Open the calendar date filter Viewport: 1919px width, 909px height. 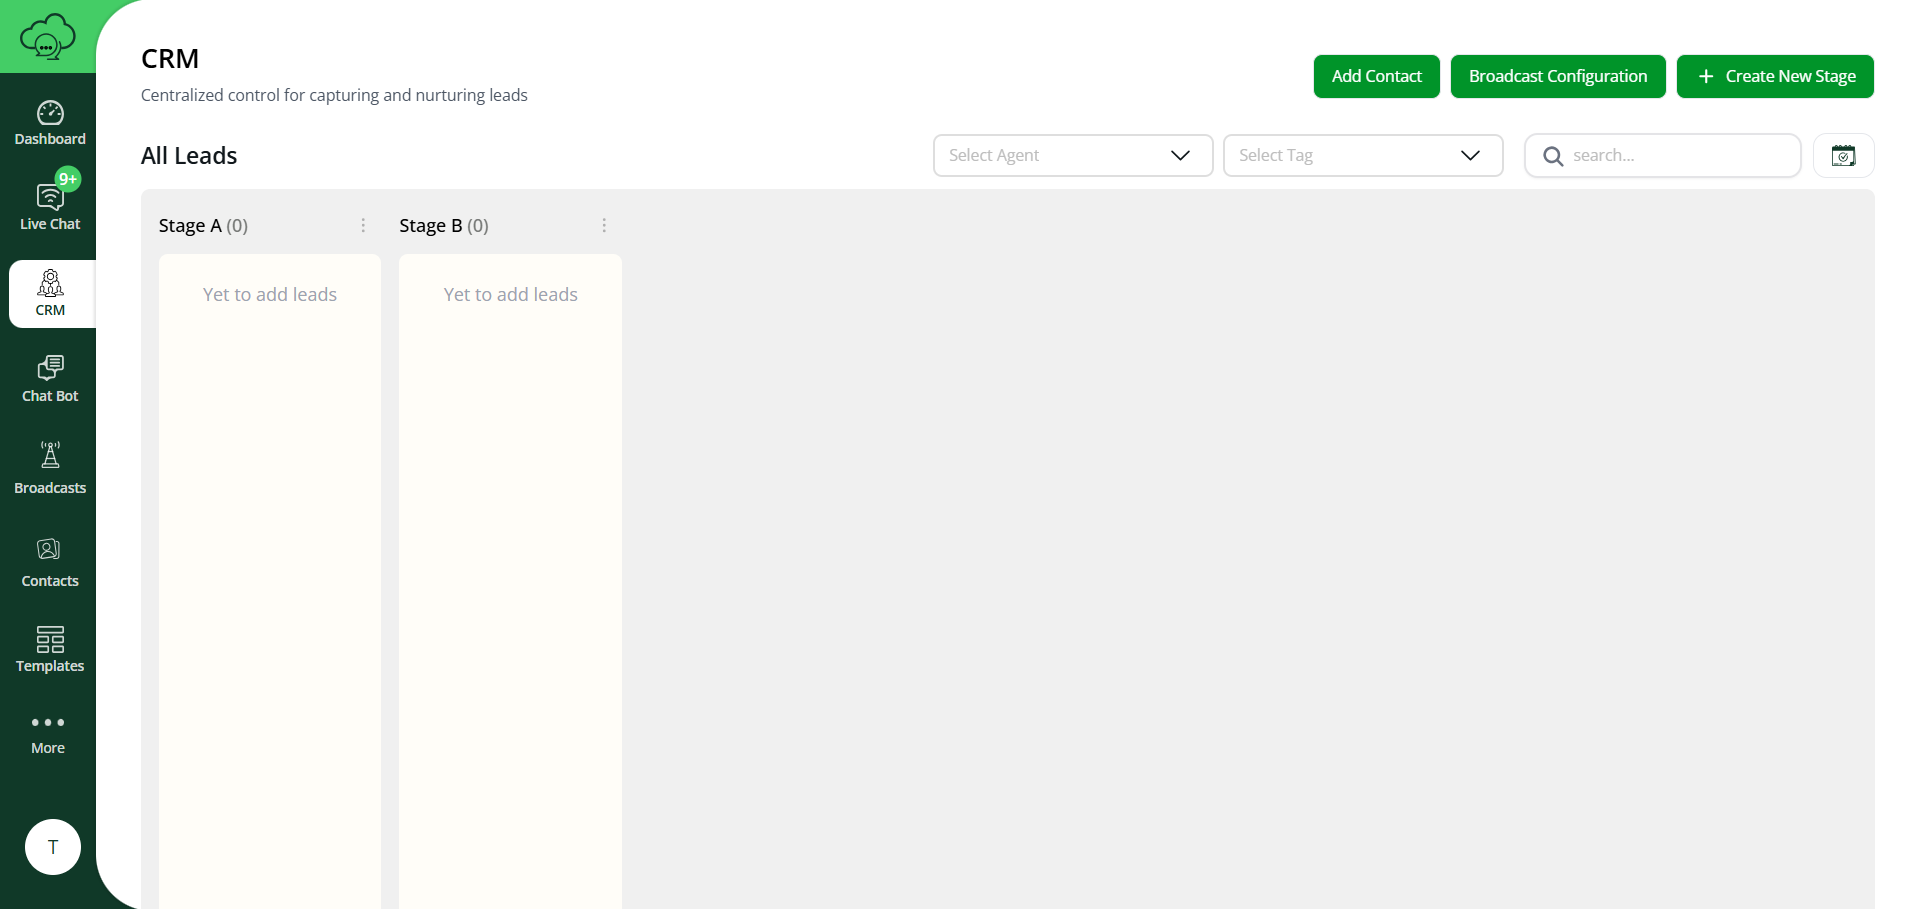pyautogui.click(x=1843, y=156)
